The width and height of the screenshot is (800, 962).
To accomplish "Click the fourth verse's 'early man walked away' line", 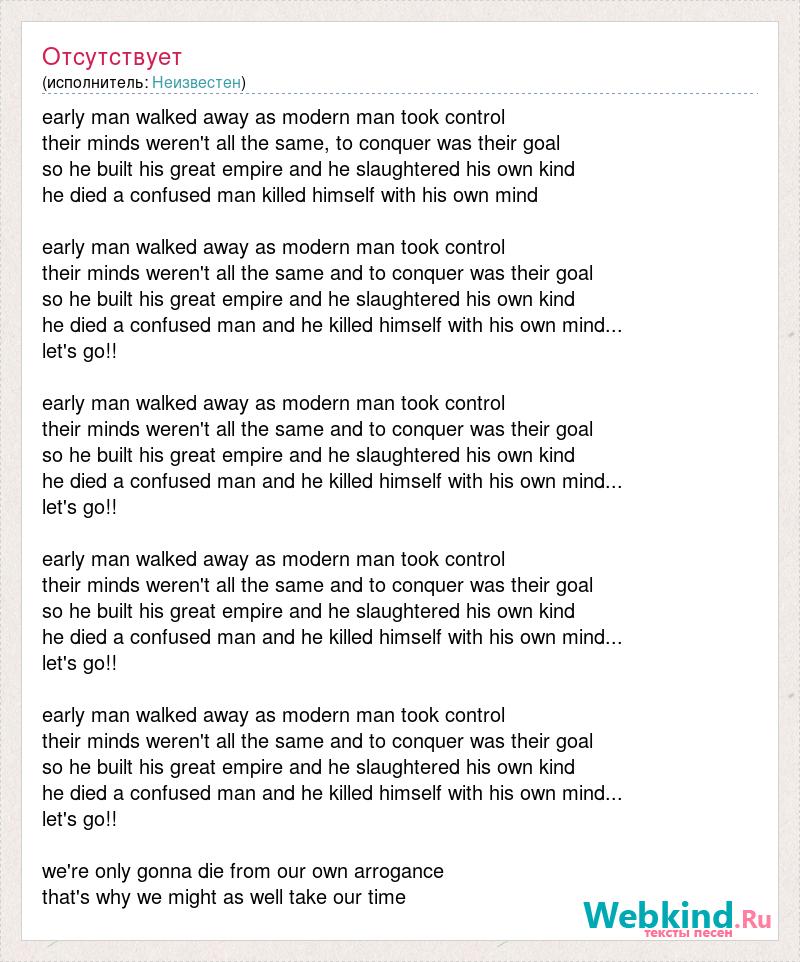I will point(274,560).
